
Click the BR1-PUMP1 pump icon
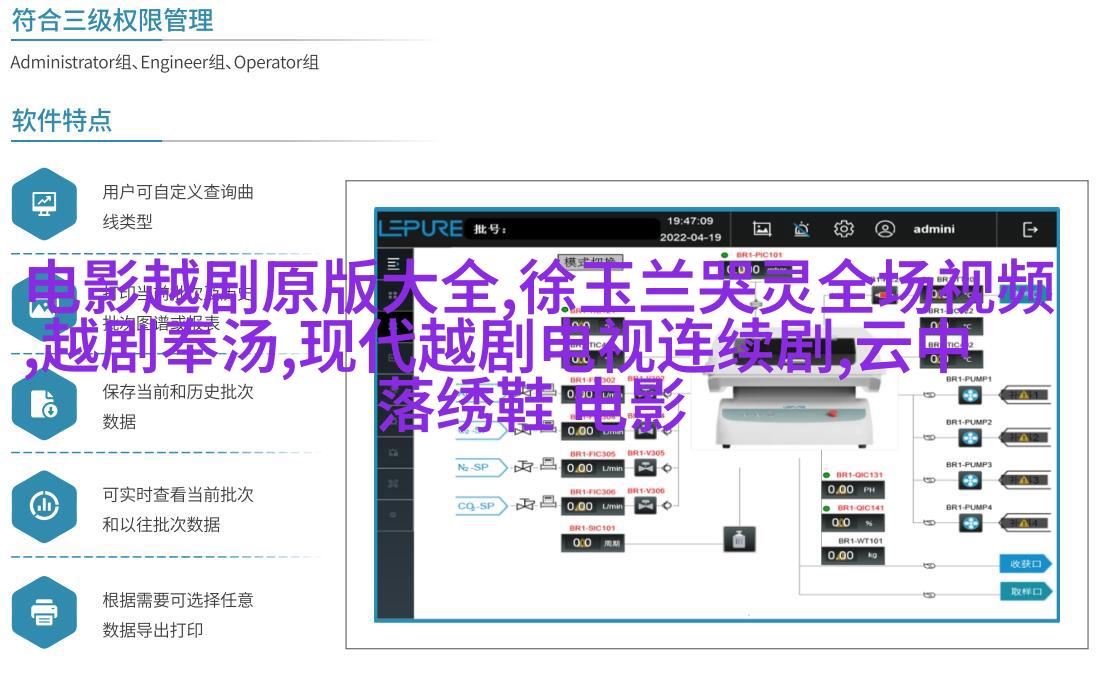pos(970,395)
